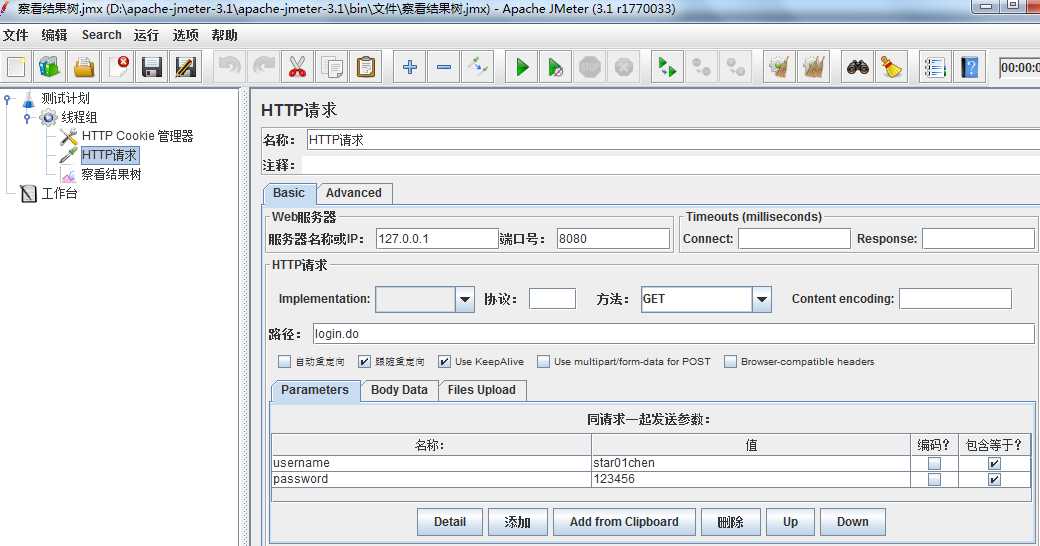The height and width of the screenshot is (546, 1040).
Task: Click the Function helper list icon
Action: click(x=935, y=67)
